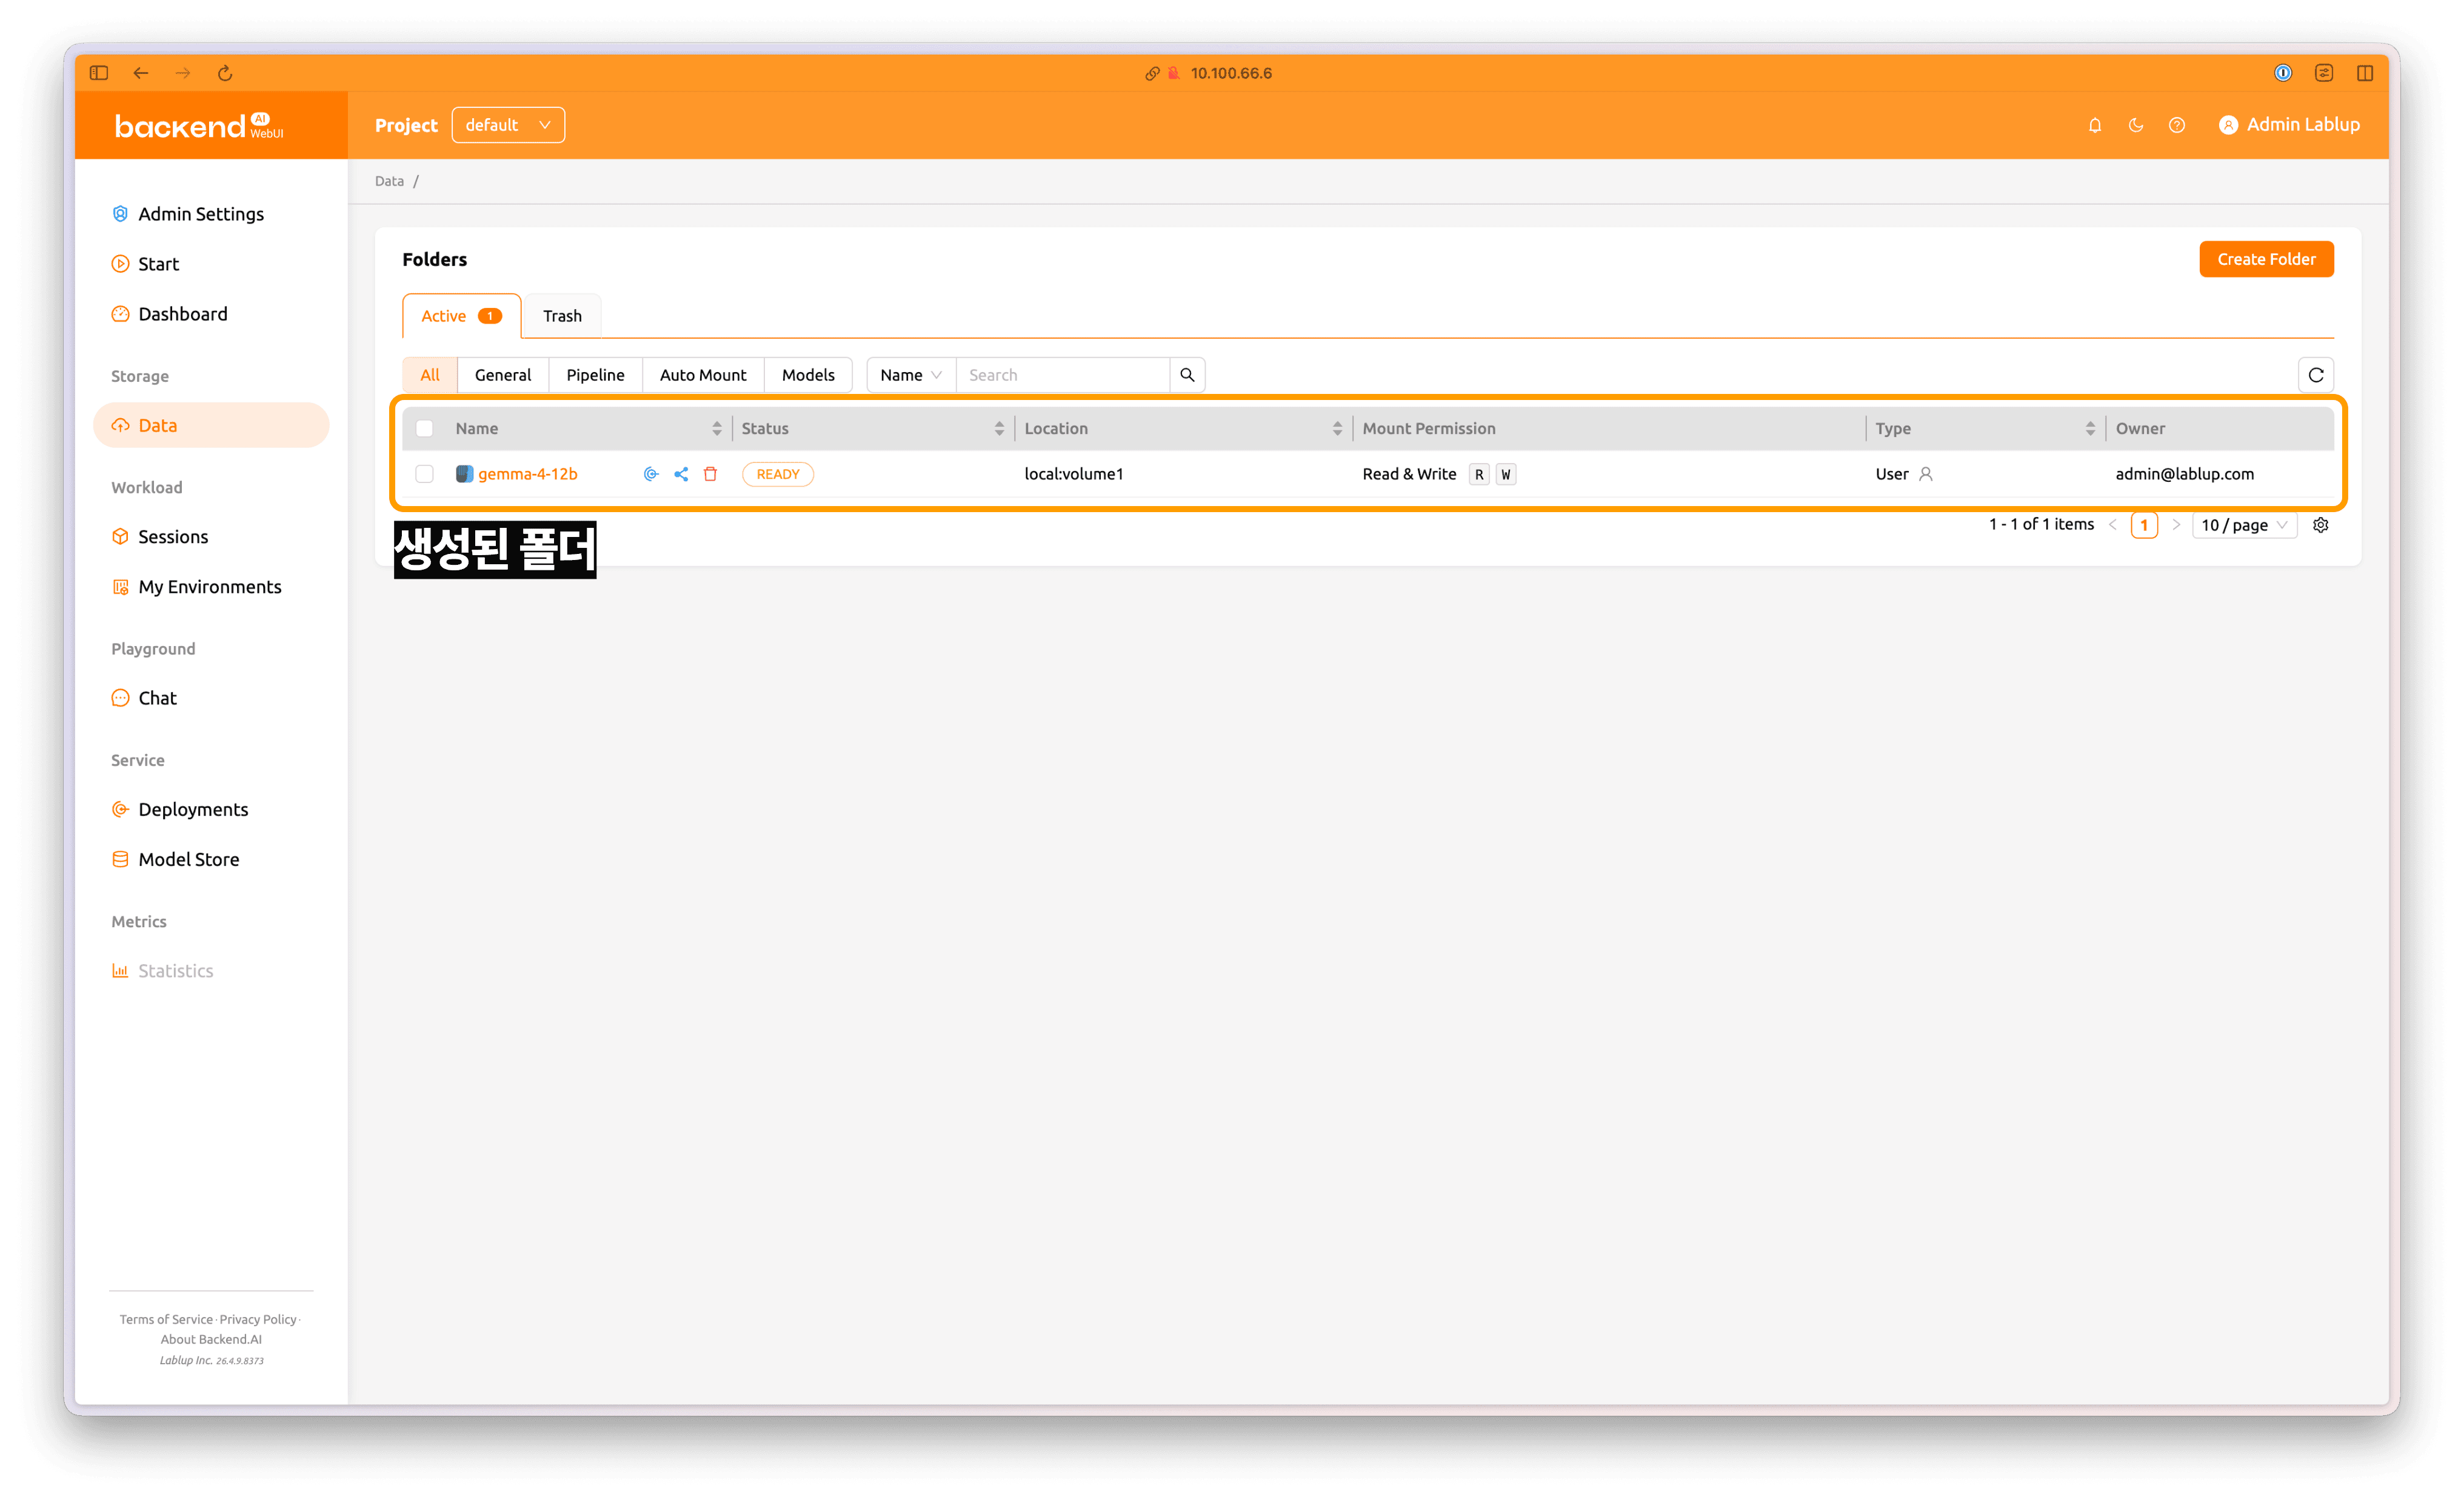Share the gemma-4-12b folder
Image resolution: width=2464 pixels, height=1500 pixels.
point(681,474)
